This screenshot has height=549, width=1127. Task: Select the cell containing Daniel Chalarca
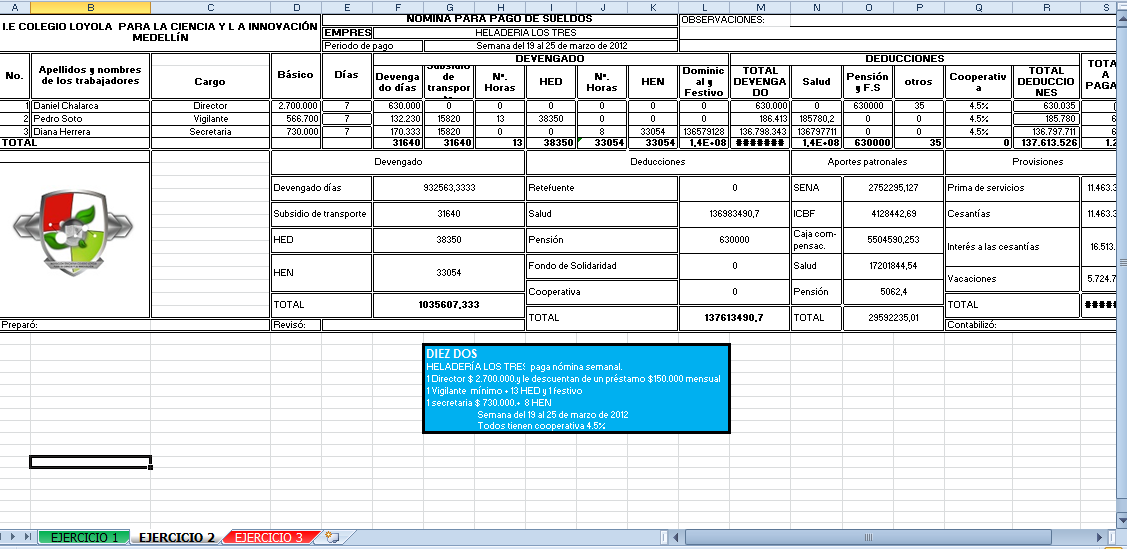click(90, 105)
